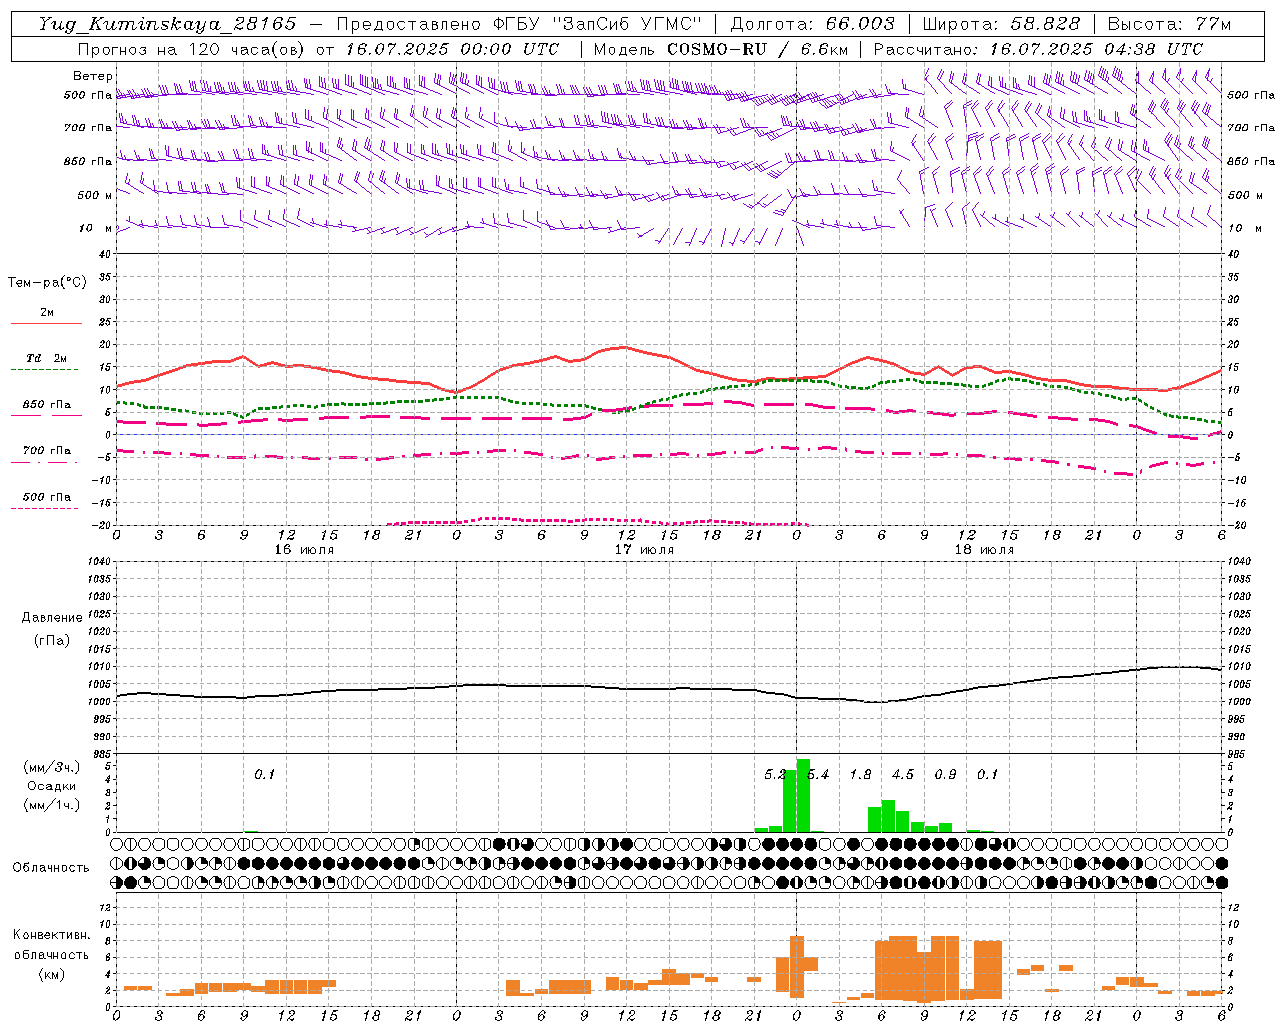This screenshot has height=1024, width=1280.
Task: Click the 18 июля date label
Action: click(984, 550)
